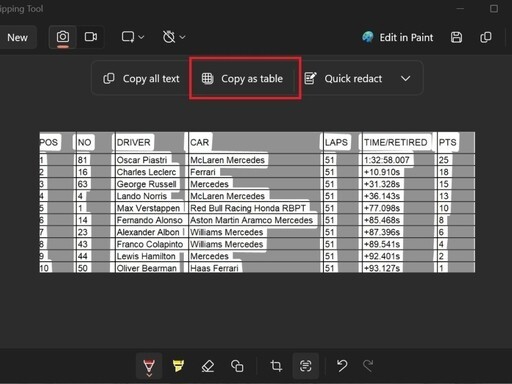Select the text 'Oscar Piastri'
The width and height of the screenshot is (512, 384).
tap(142, 160)
